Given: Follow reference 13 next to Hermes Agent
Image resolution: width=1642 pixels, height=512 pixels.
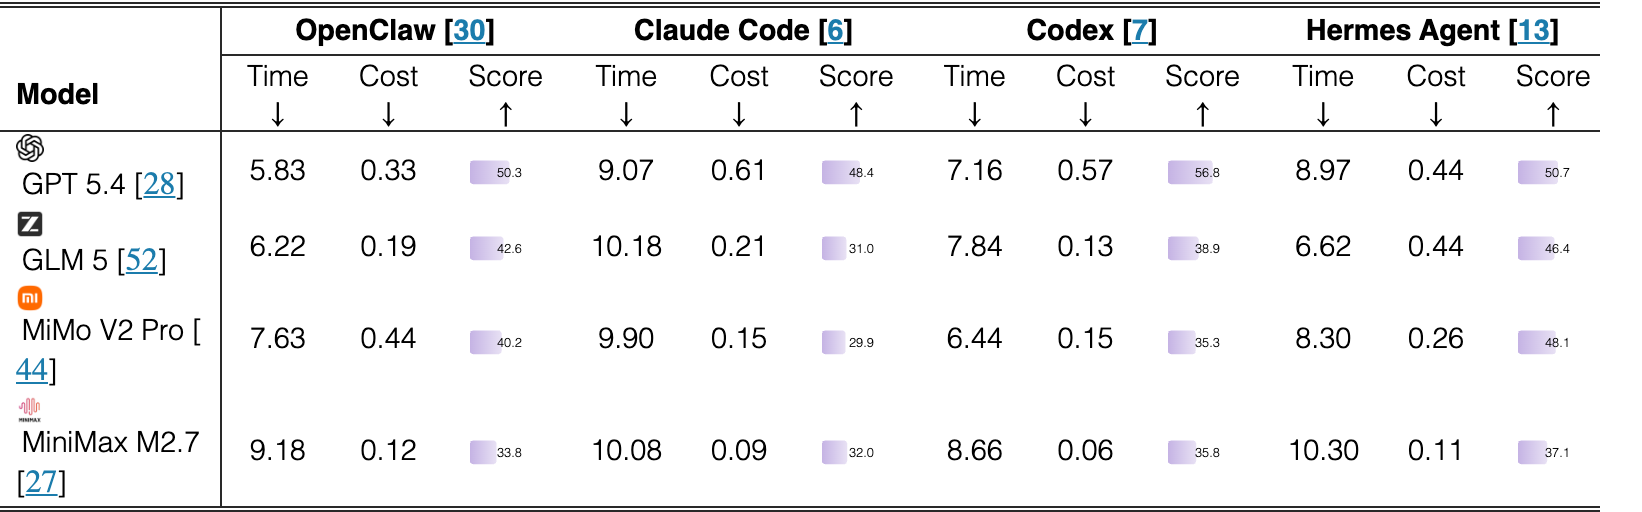Looking at the screenshot, I should coord(1534,31).
